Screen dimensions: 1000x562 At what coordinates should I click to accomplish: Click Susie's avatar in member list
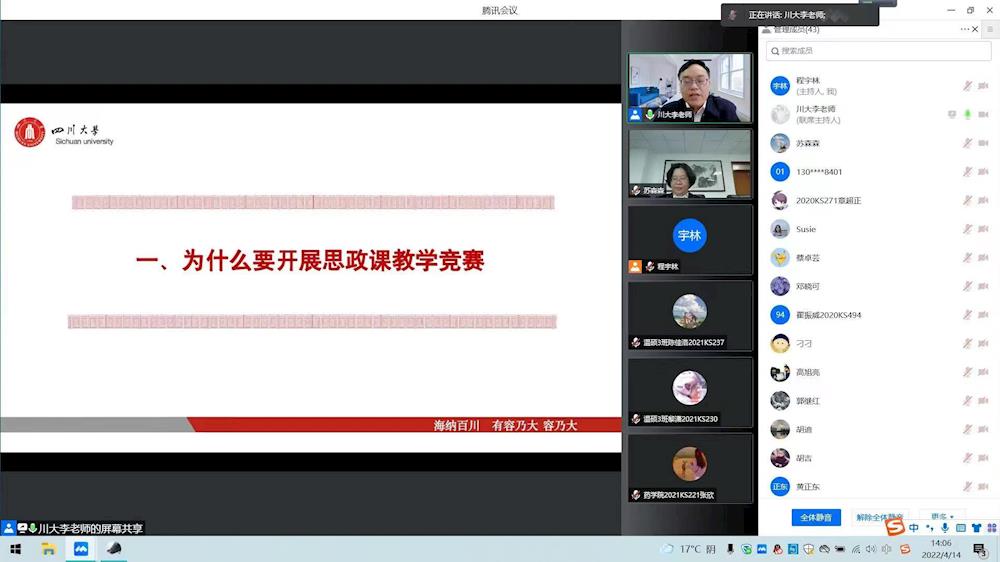780,229
